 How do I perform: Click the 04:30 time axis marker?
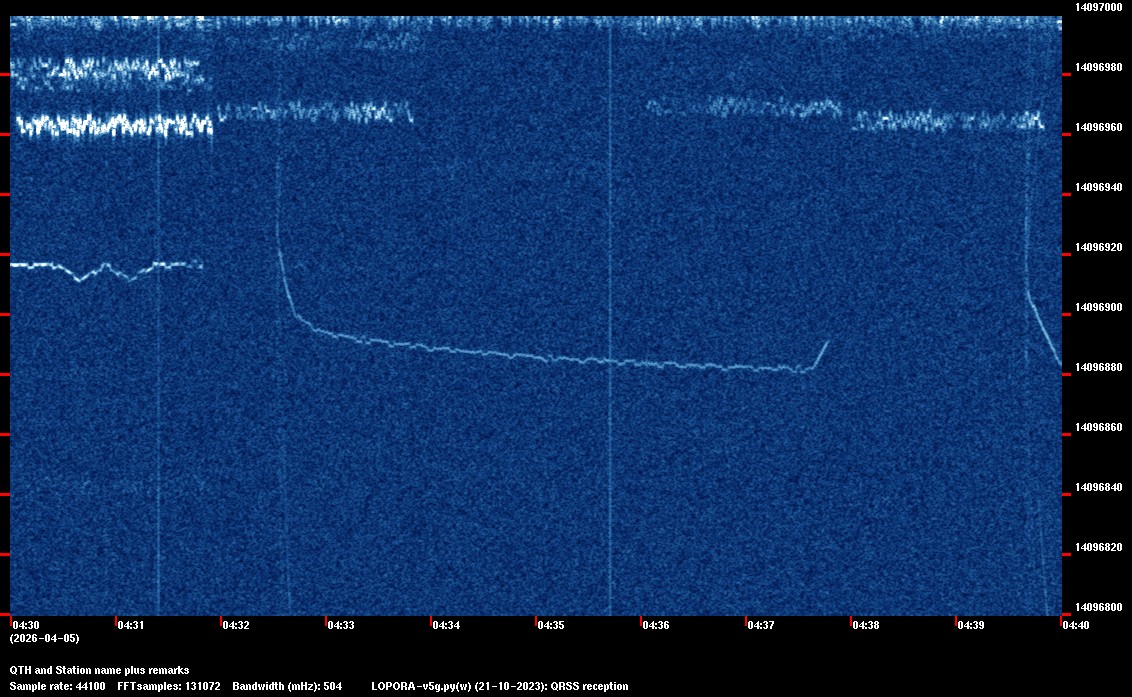[26, 625]
